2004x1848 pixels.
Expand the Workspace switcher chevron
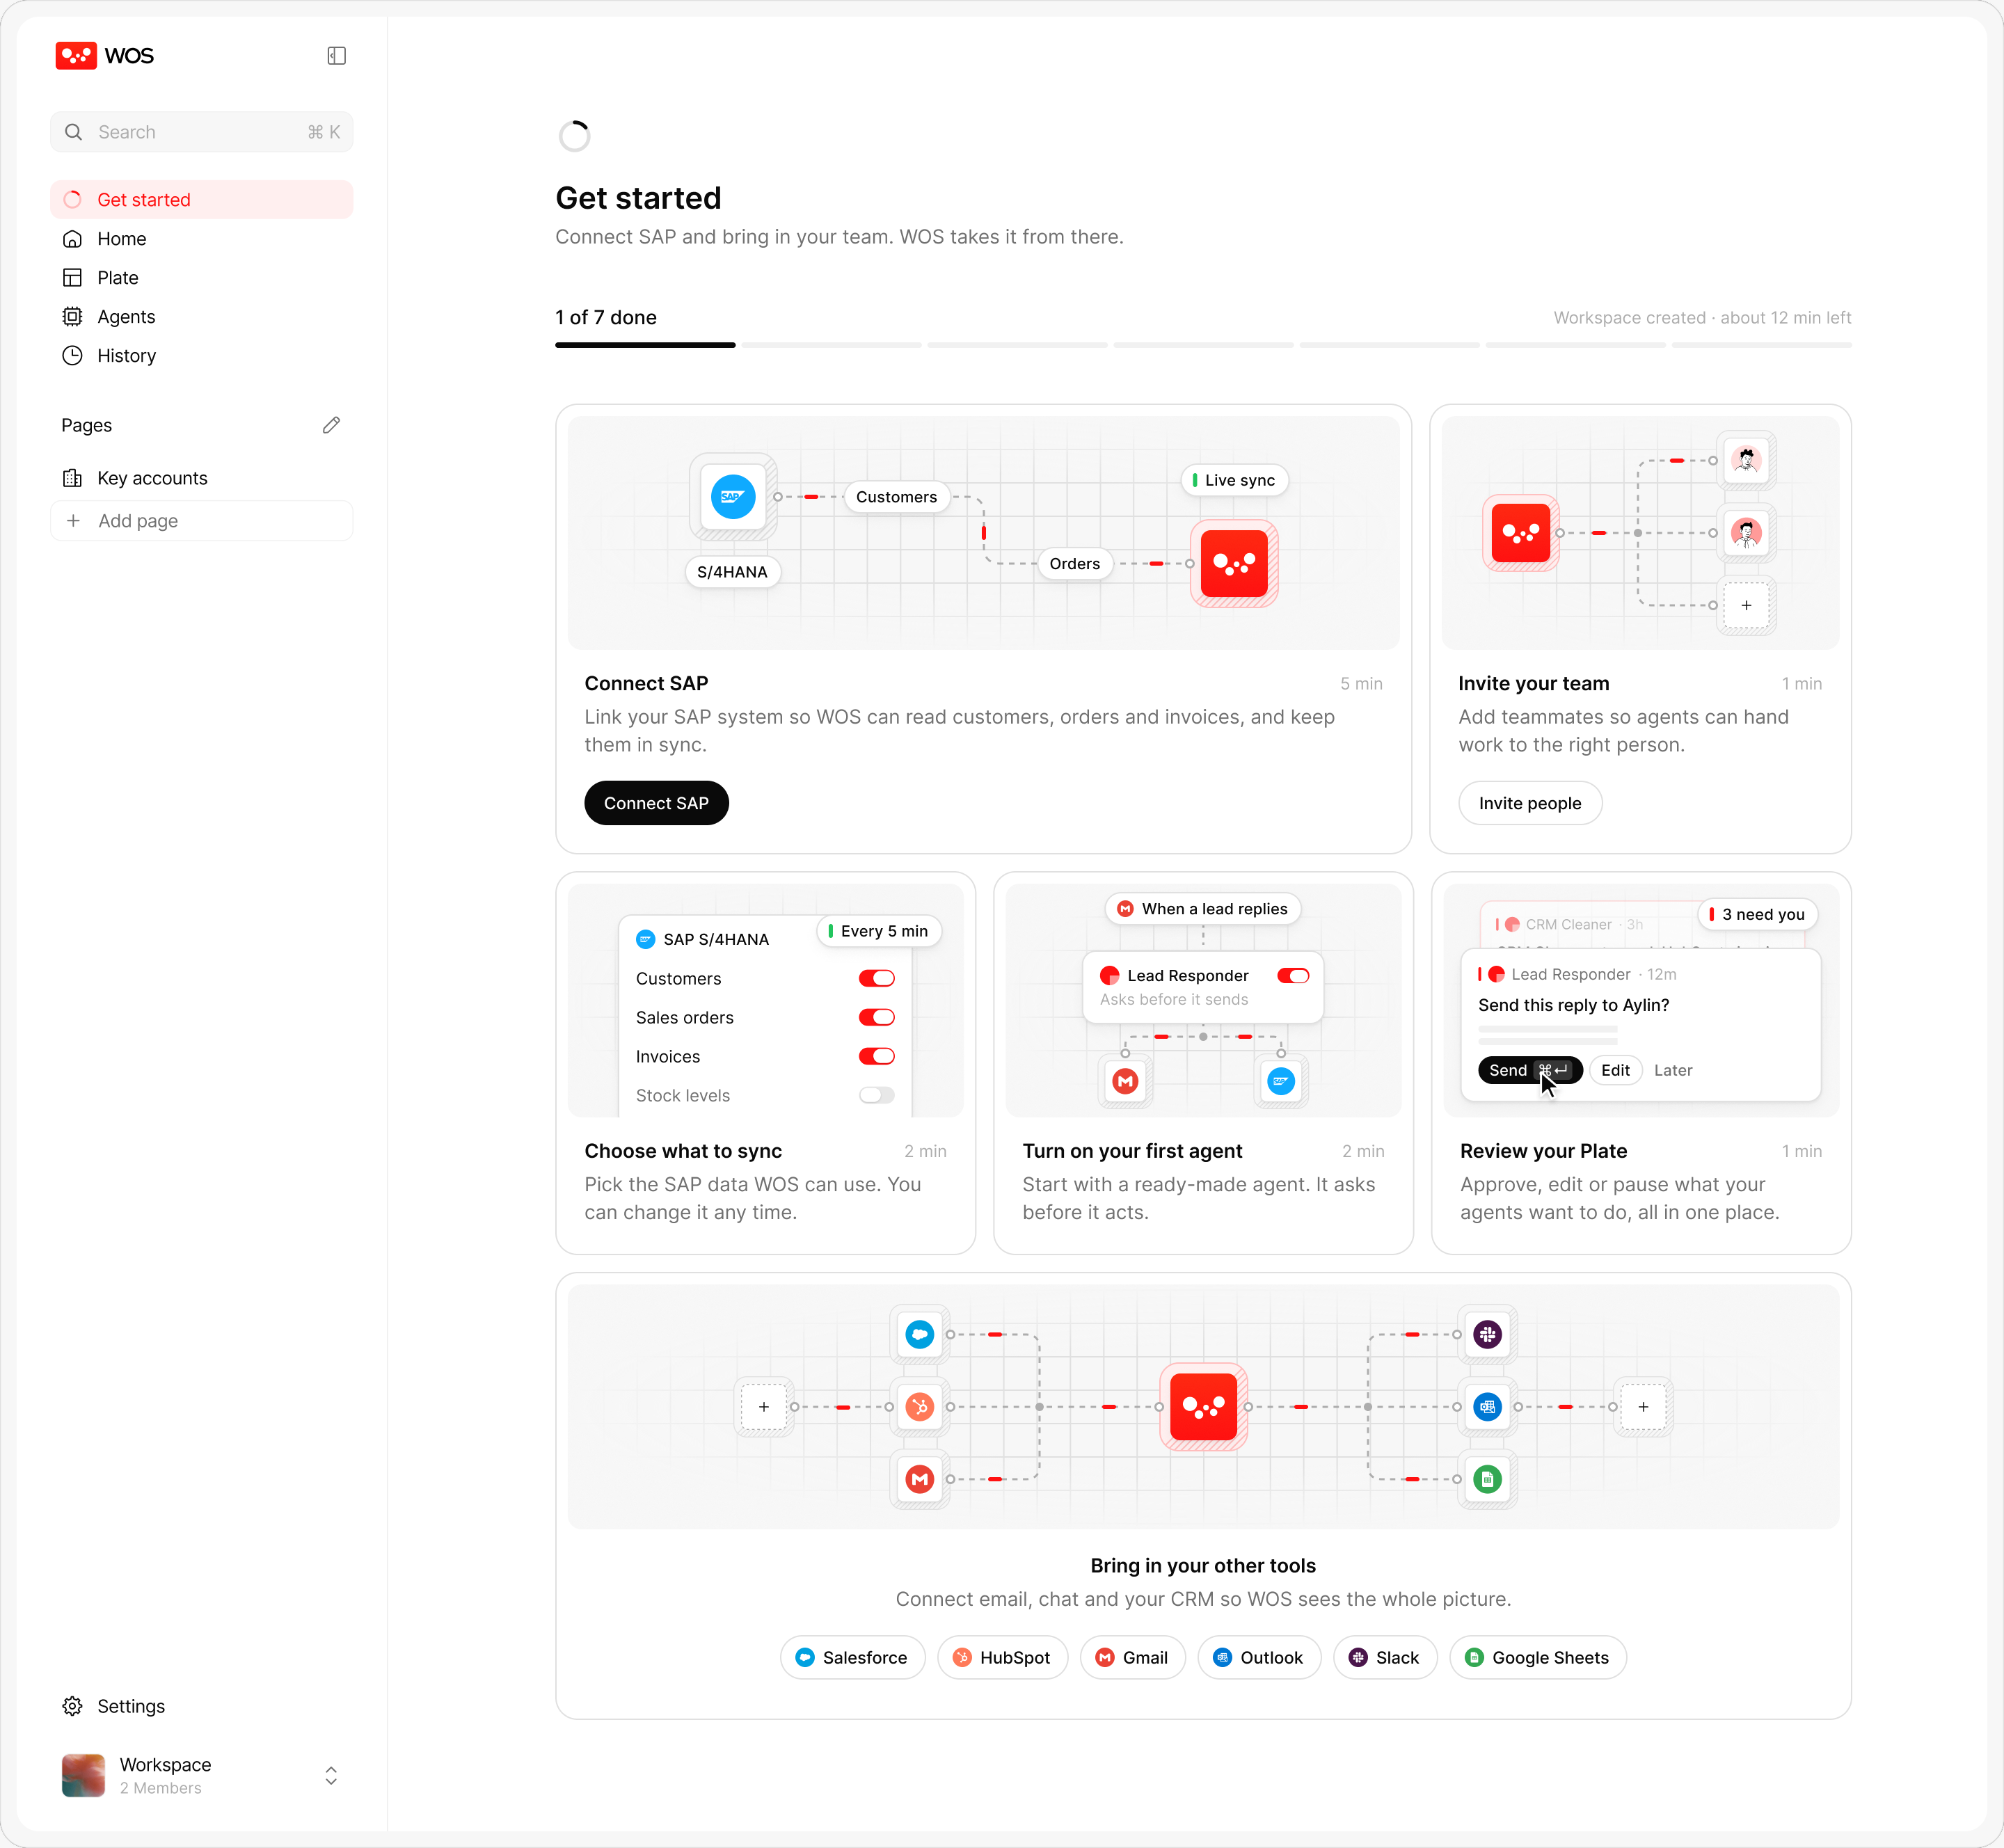(331, 1775)
